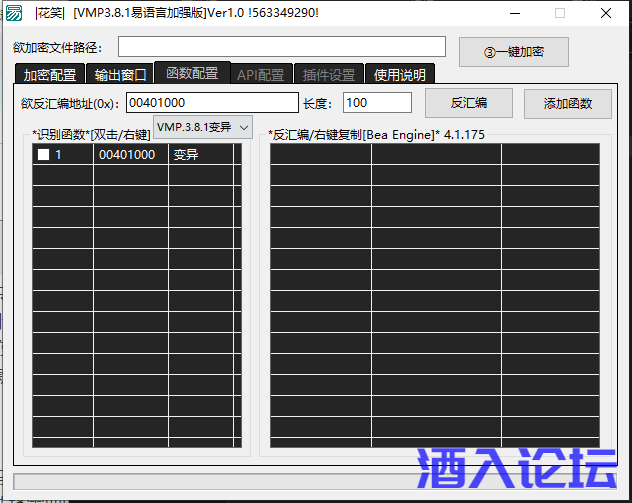The width and height of the screenshot is (632, 503).
Task: Click the 反汇编 button
Action: 468,103
